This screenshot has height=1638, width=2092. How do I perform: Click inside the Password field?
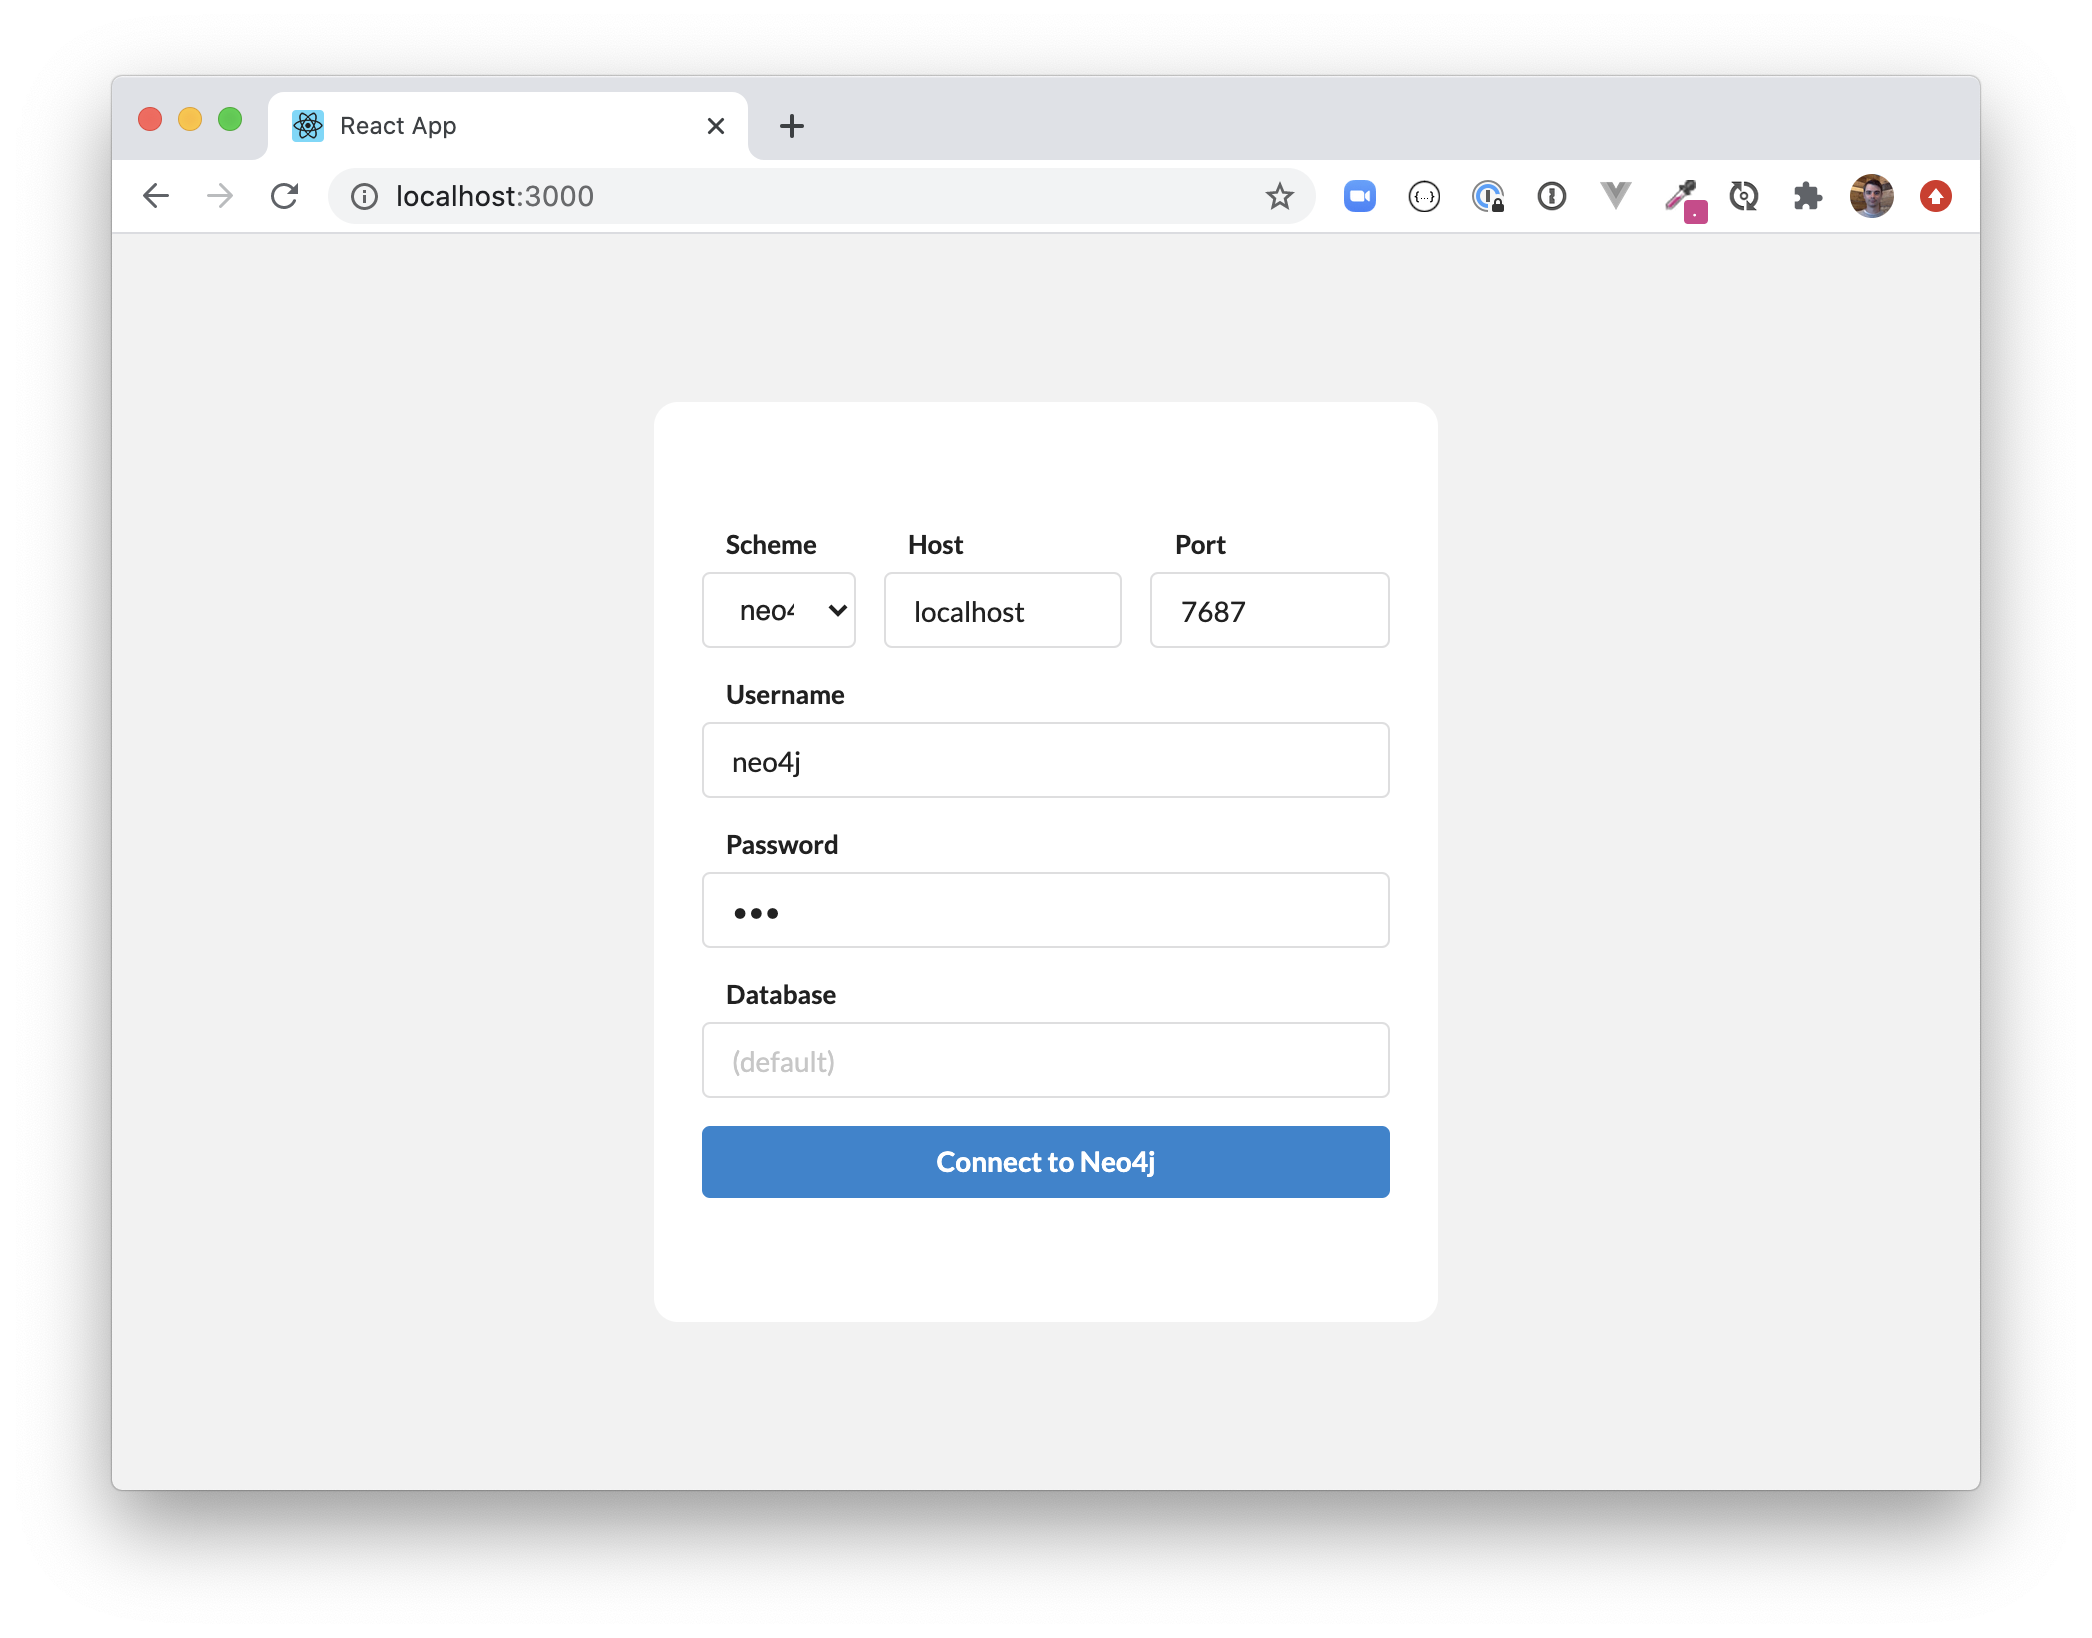[1045, 910]
